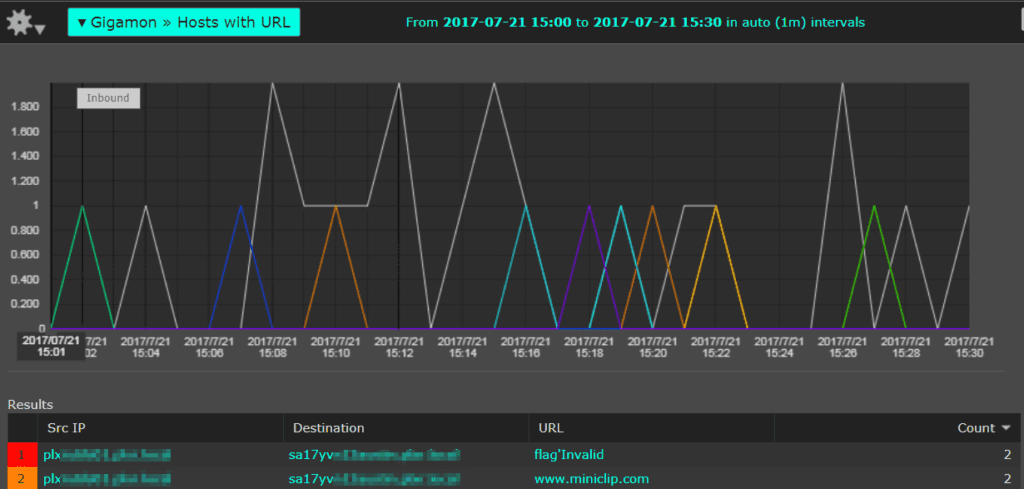Select red color swatch for row 1
This screenshot has height=489, width=1024.
pos(23,454)
